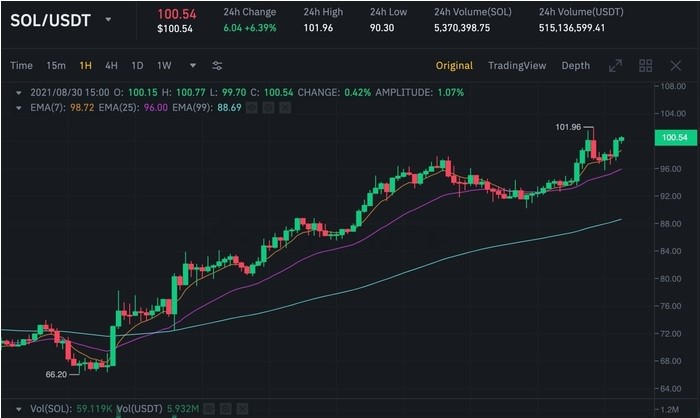Remove the volume indicator with its X
The height and width of the screenshot is (418, 700).
pos(242,409)
